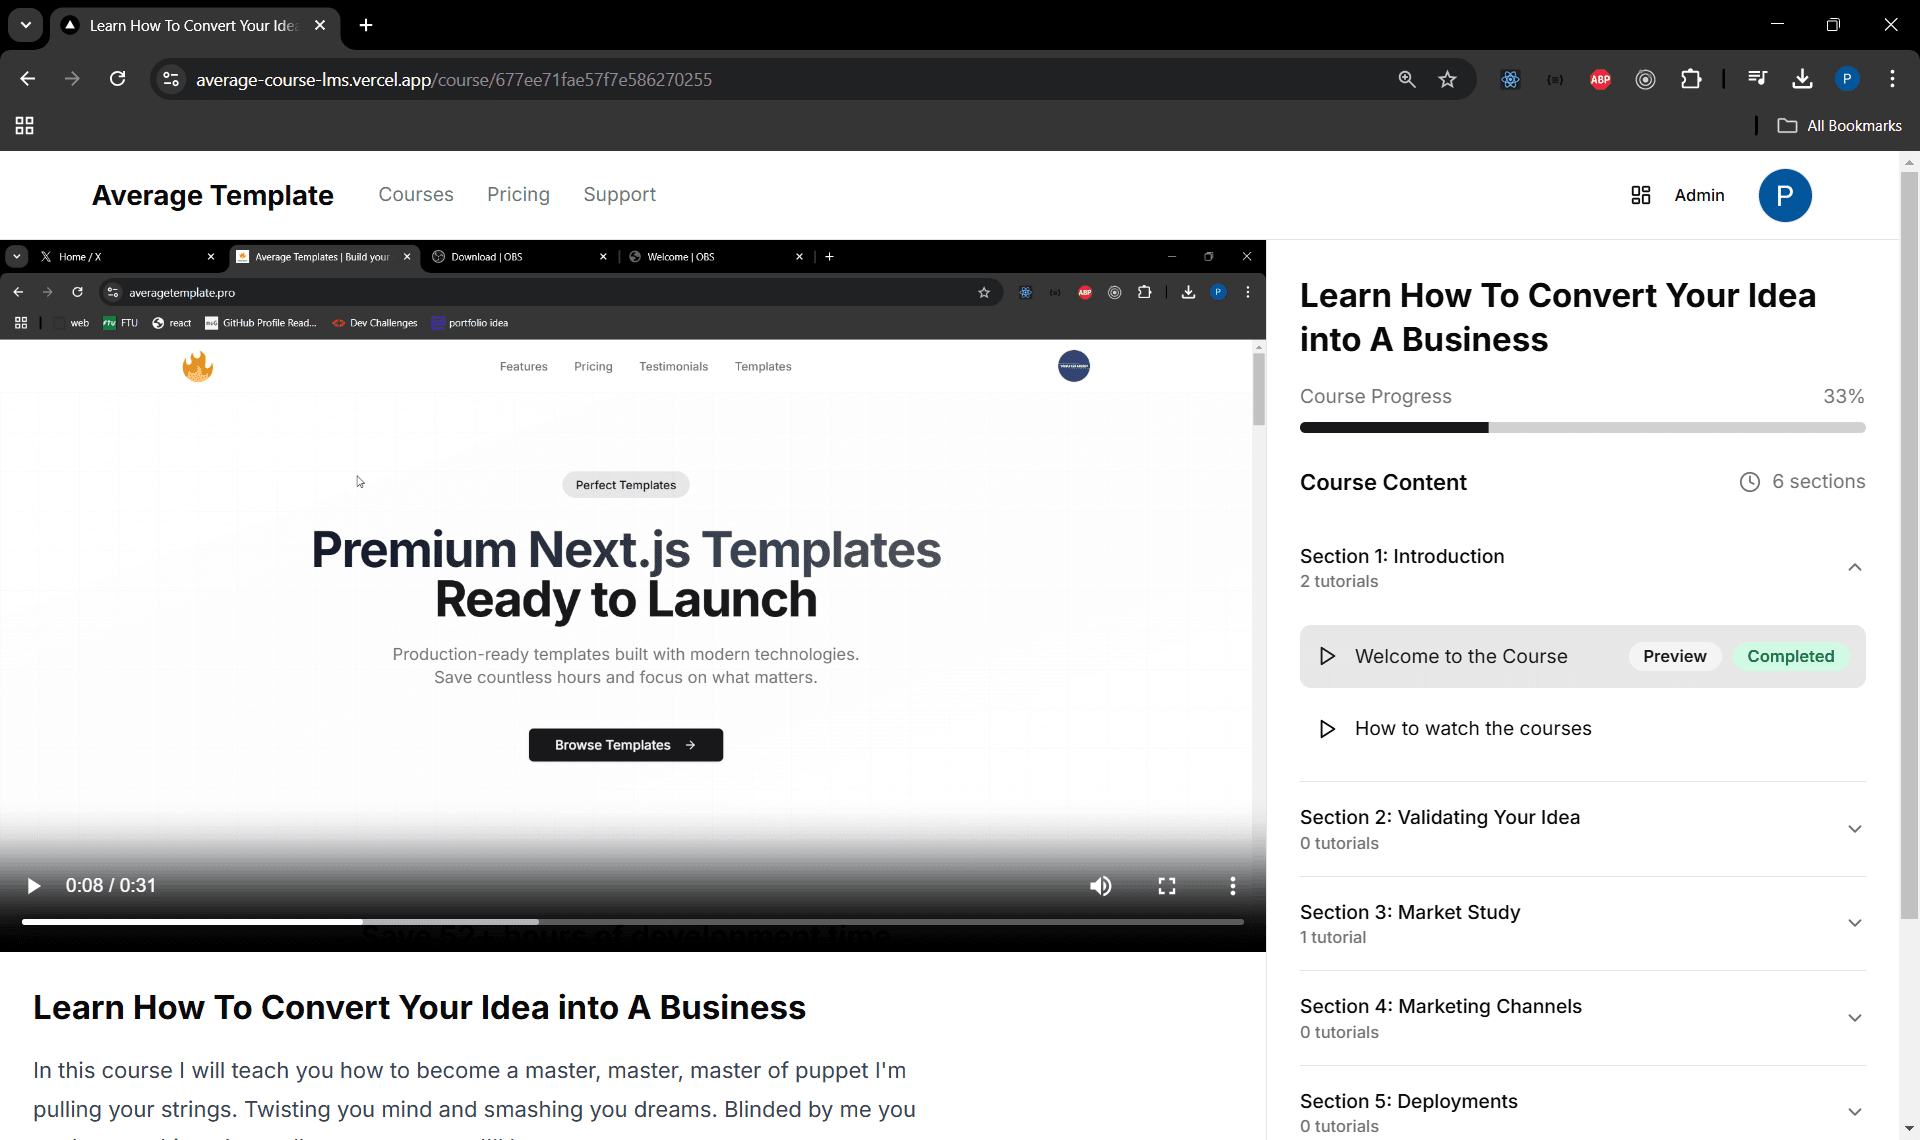The image size is (1920, 1140).
Task: Reload the page with the refresh icon
Action: tap(117, 79)
